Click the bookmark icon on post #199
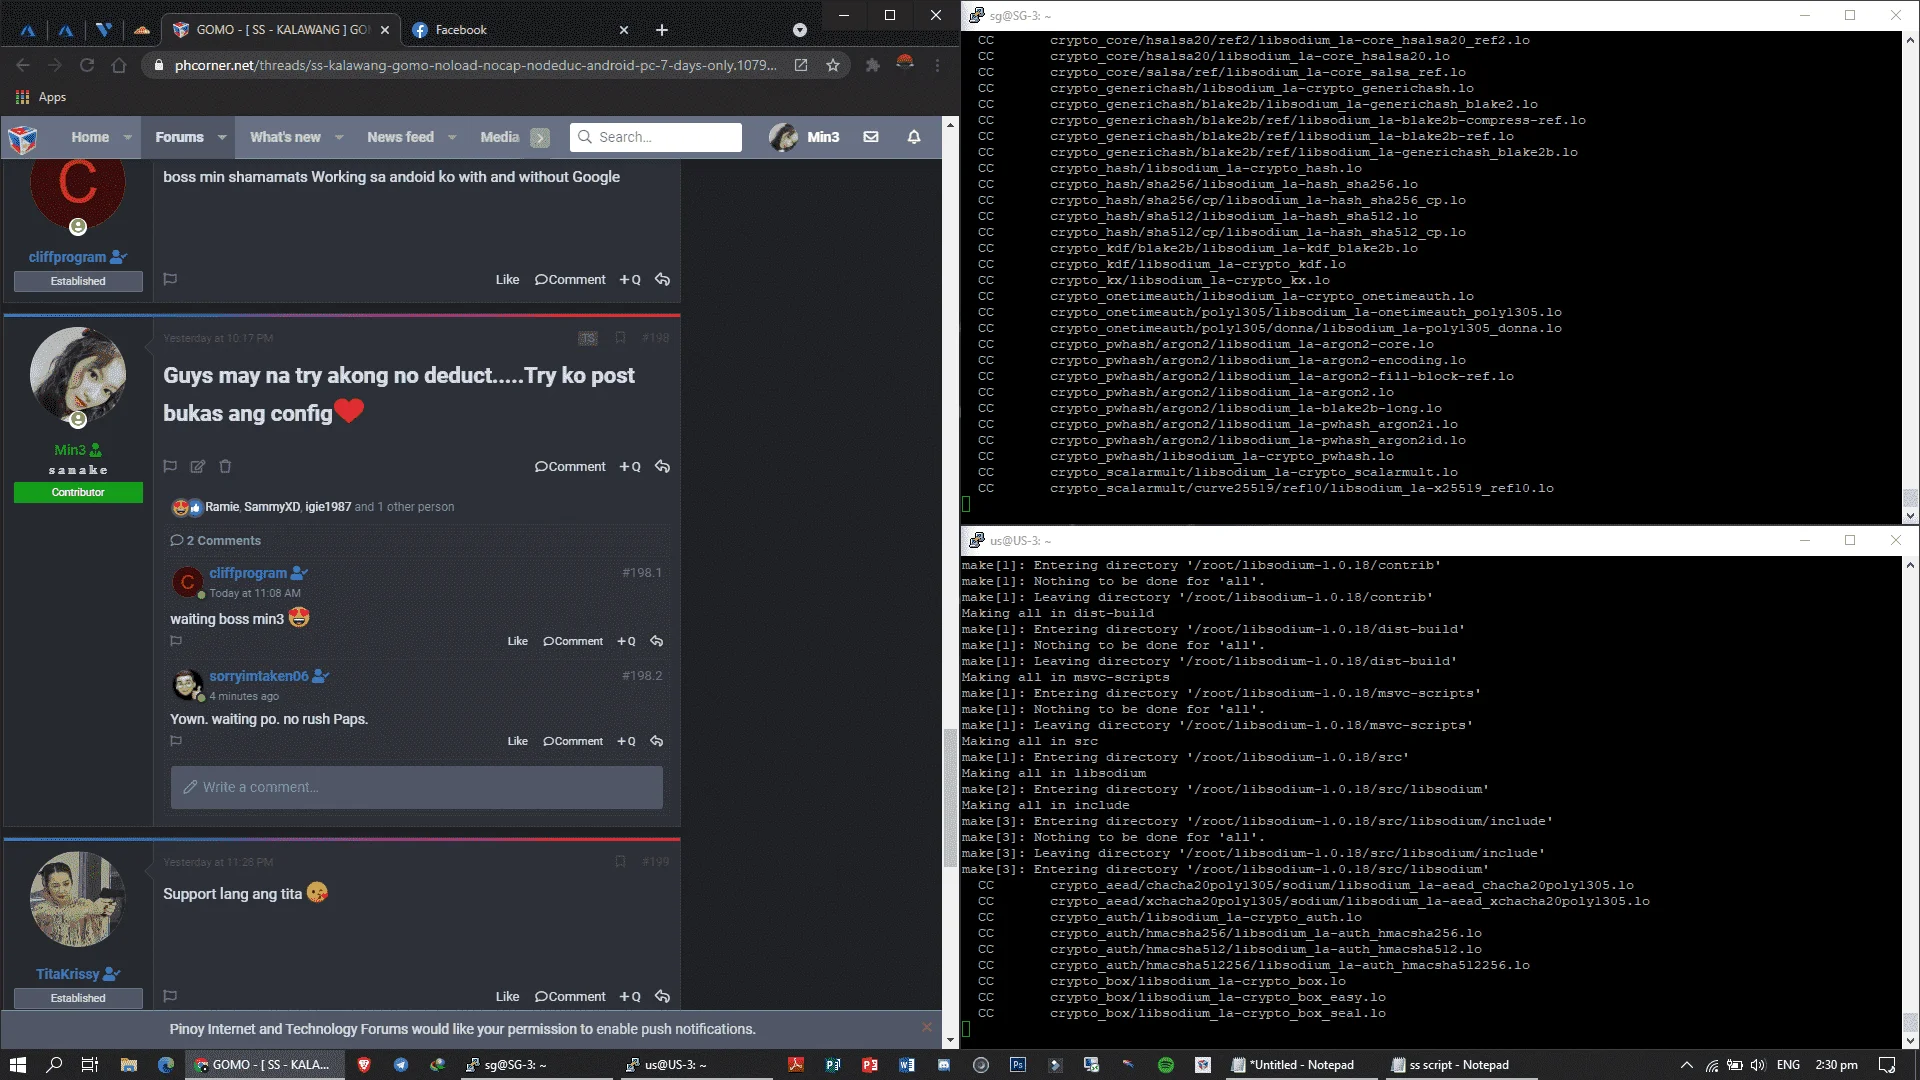 [x=620, y=862]
